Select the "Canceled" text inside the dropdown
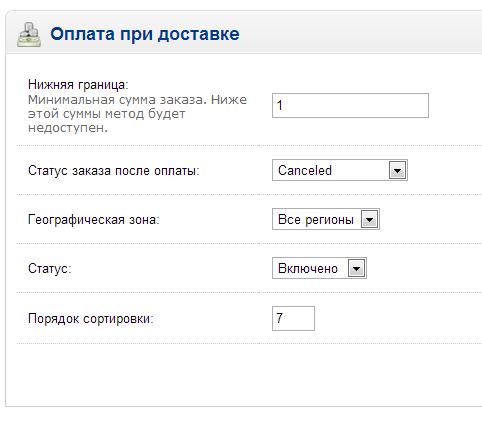Screen dimensions: 482x421 pyautogui.click(x=305, y=170)
